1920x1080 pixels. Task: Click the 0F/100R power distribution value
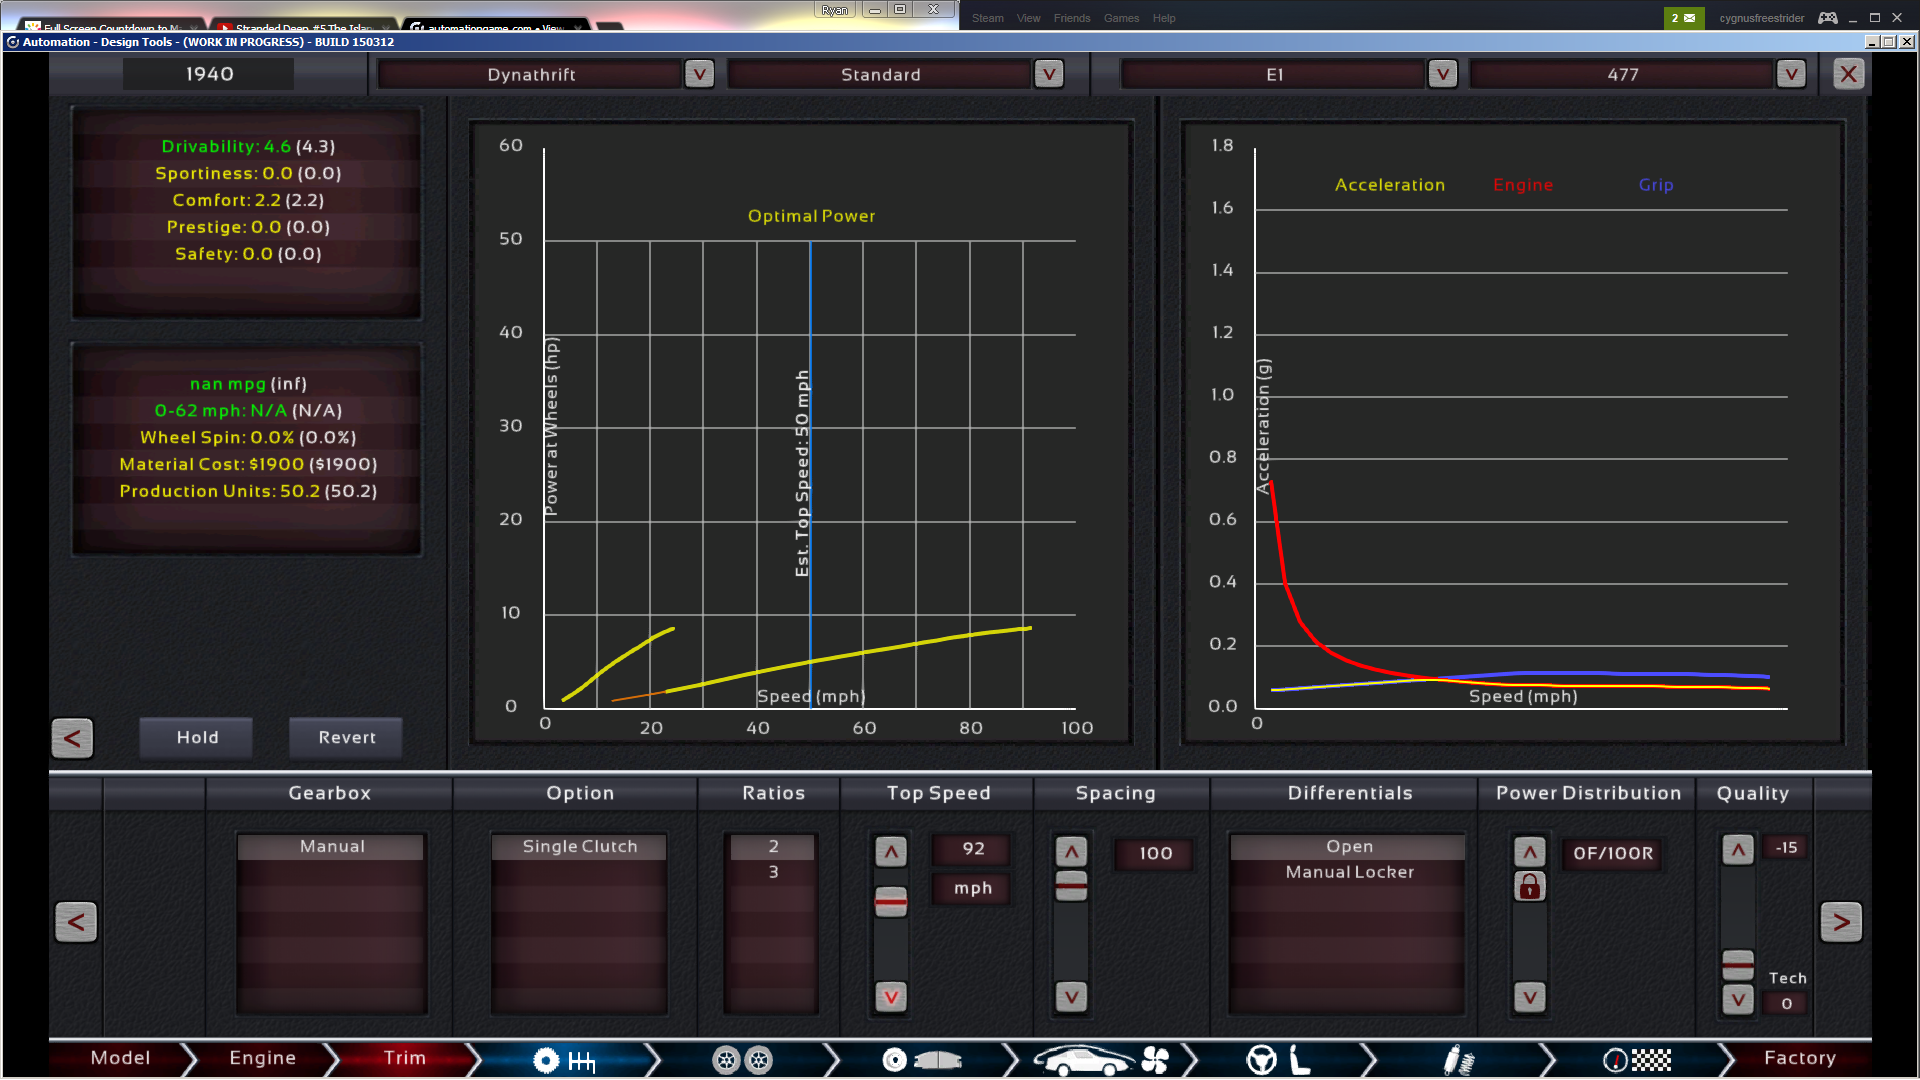coord(1613,853)
